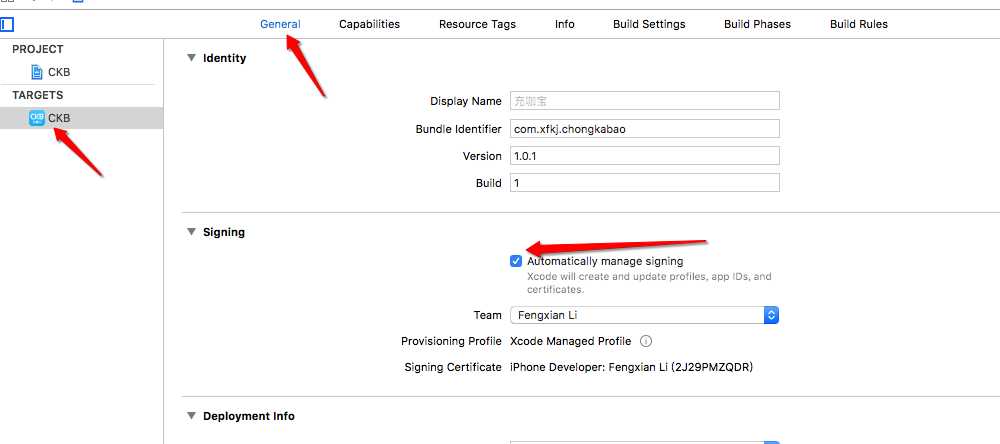Open the Build Settings tab
The image size is (1000, 444).
coord(649,24)
